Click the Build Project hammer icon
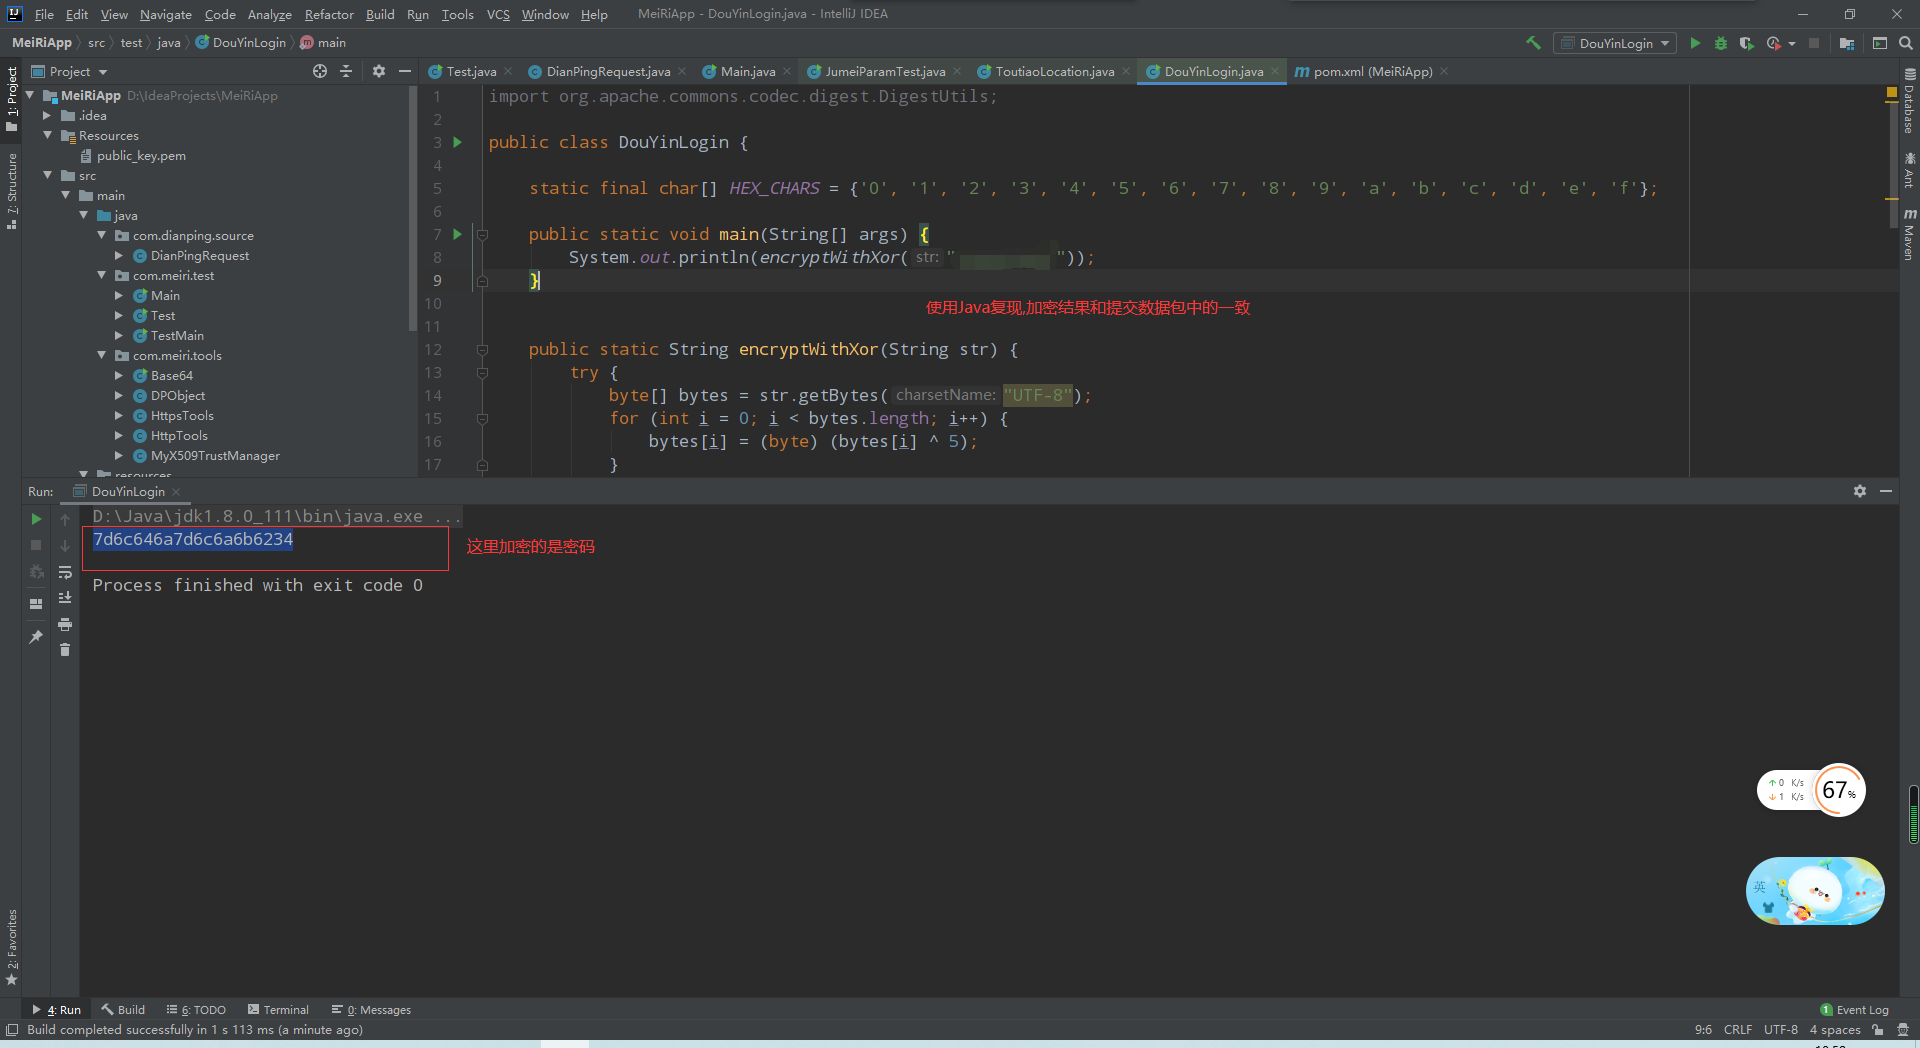Image resolution: width=1920 pixels, height=1048 pixels. [x=1533, y=43]
